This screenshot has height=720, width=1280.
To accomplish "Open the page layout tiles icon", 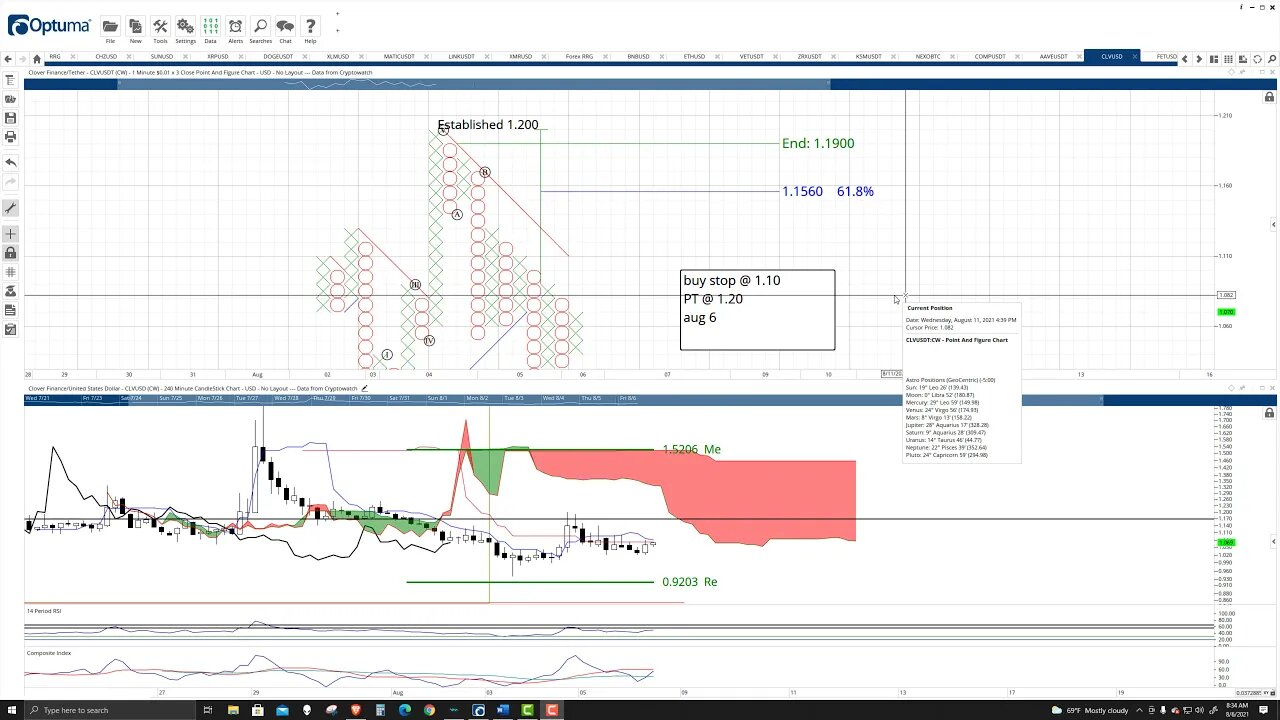I will [1215, 58].
